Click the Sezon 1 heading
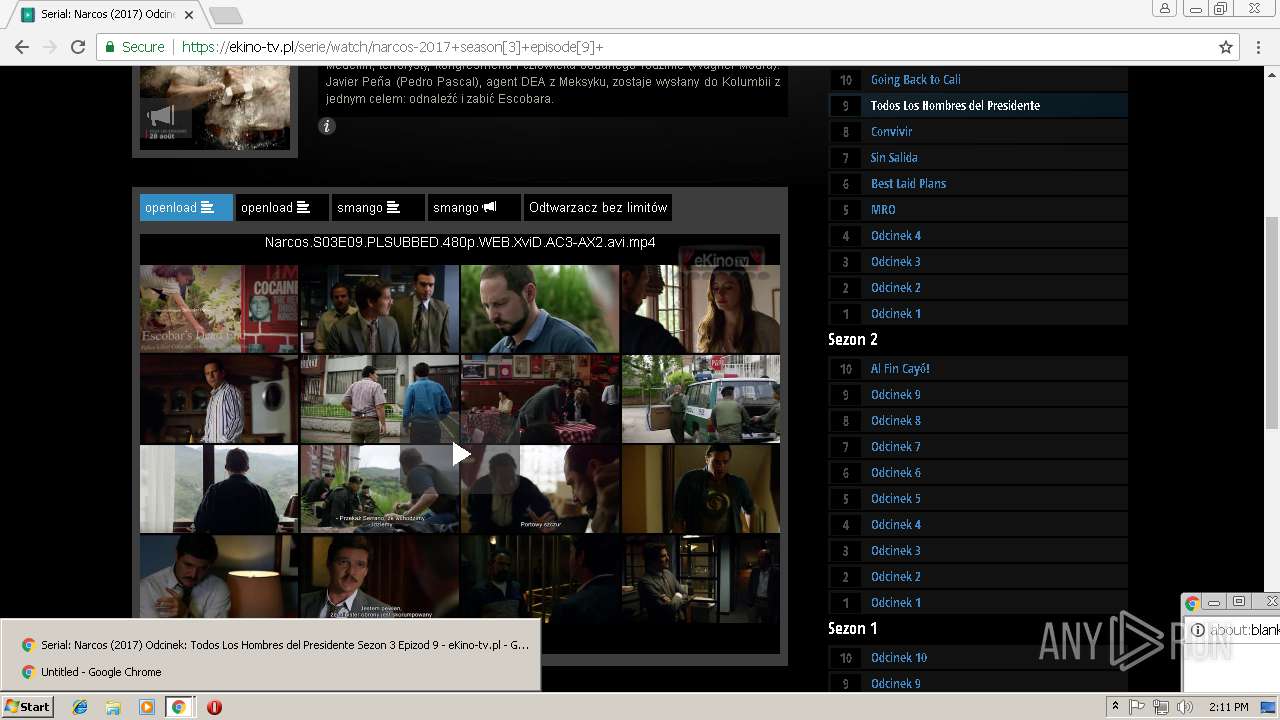This screenshot has width=1280, height=720. click(x=853, y=629)
